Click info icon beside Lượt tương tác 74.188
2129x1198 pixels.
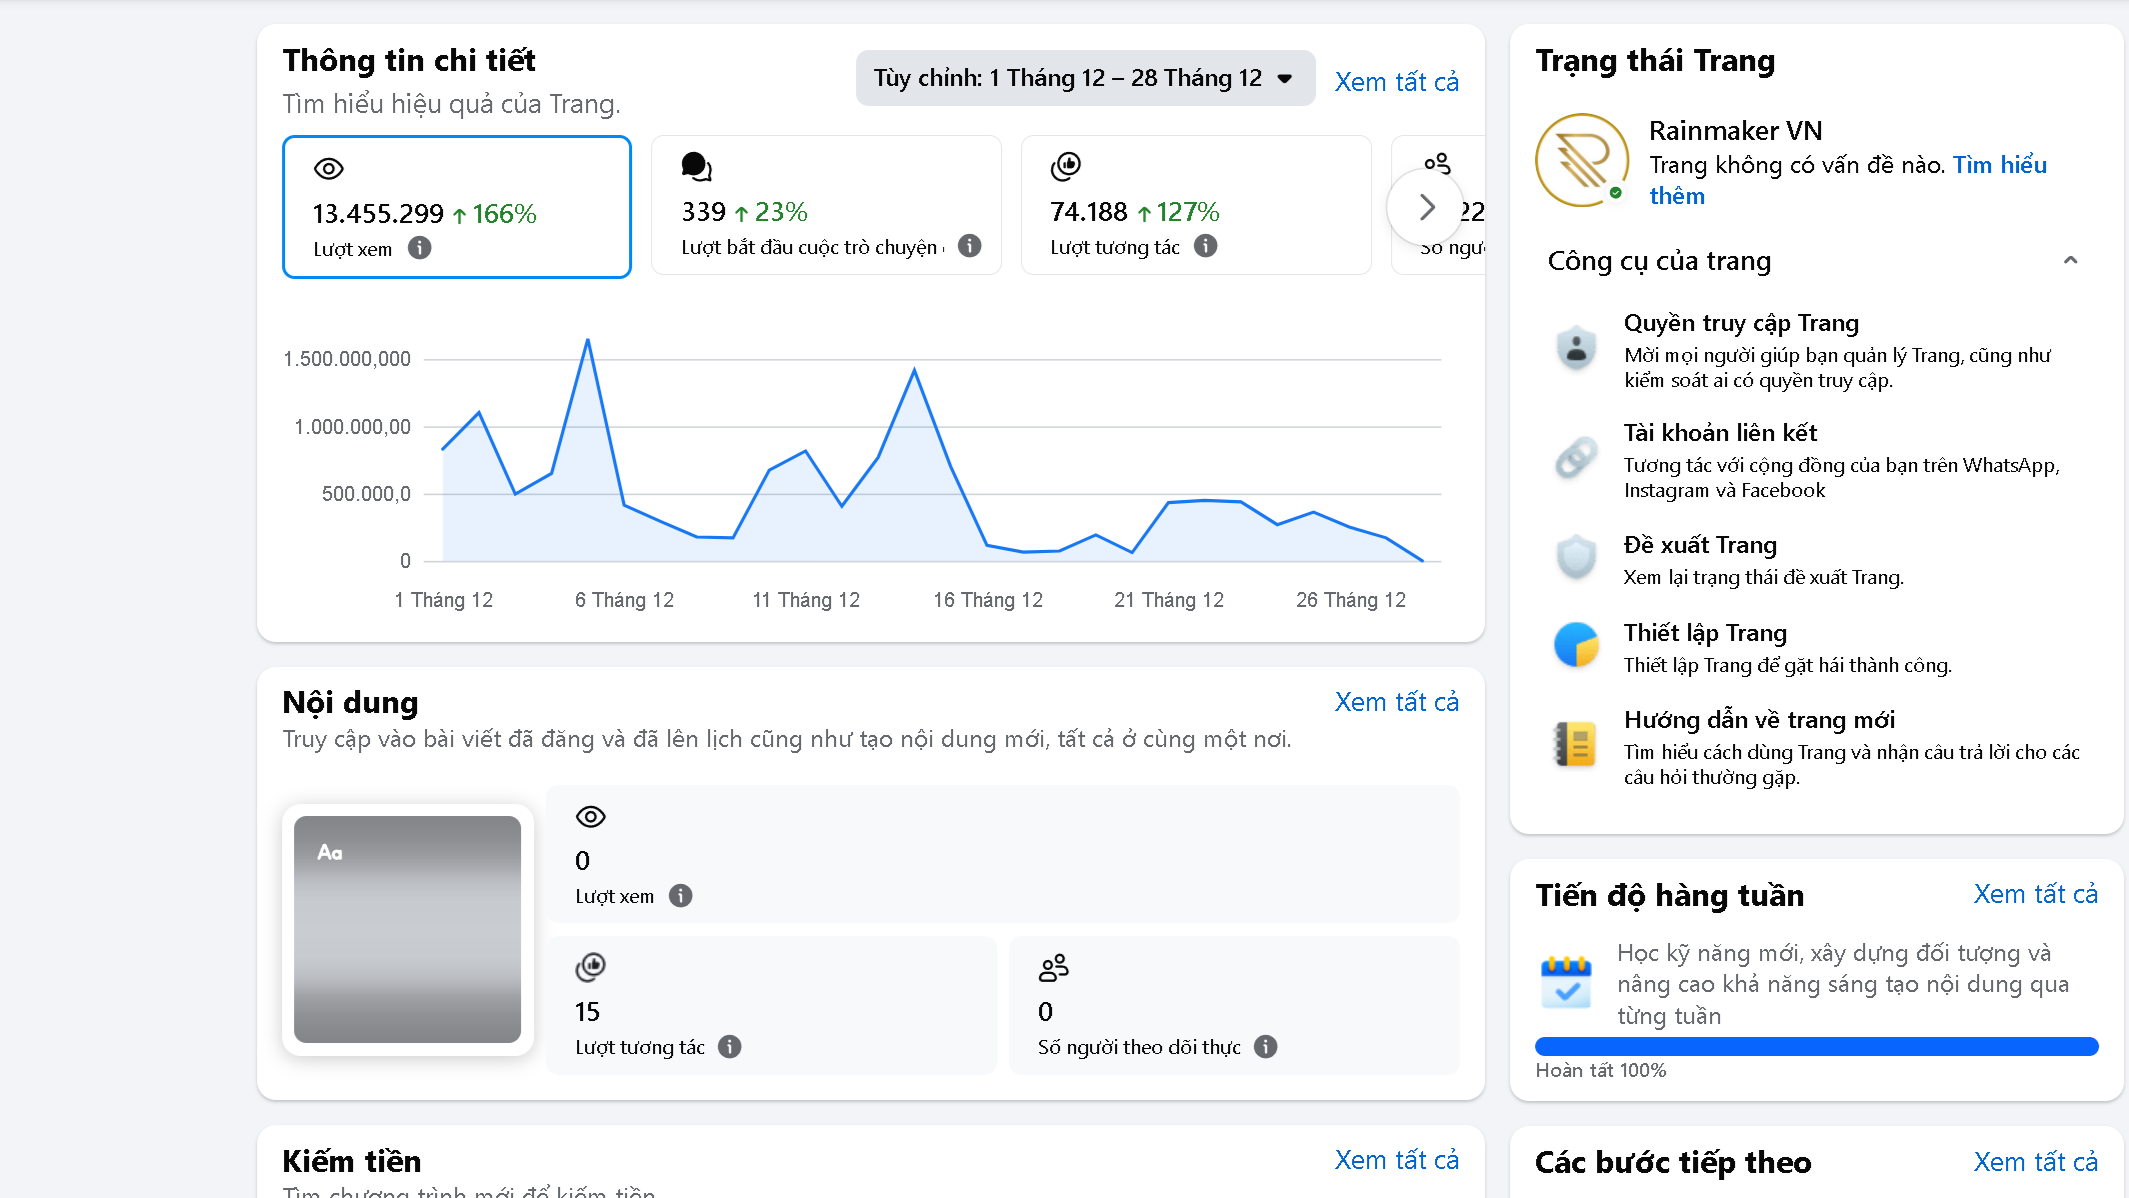click(1205, 246)
